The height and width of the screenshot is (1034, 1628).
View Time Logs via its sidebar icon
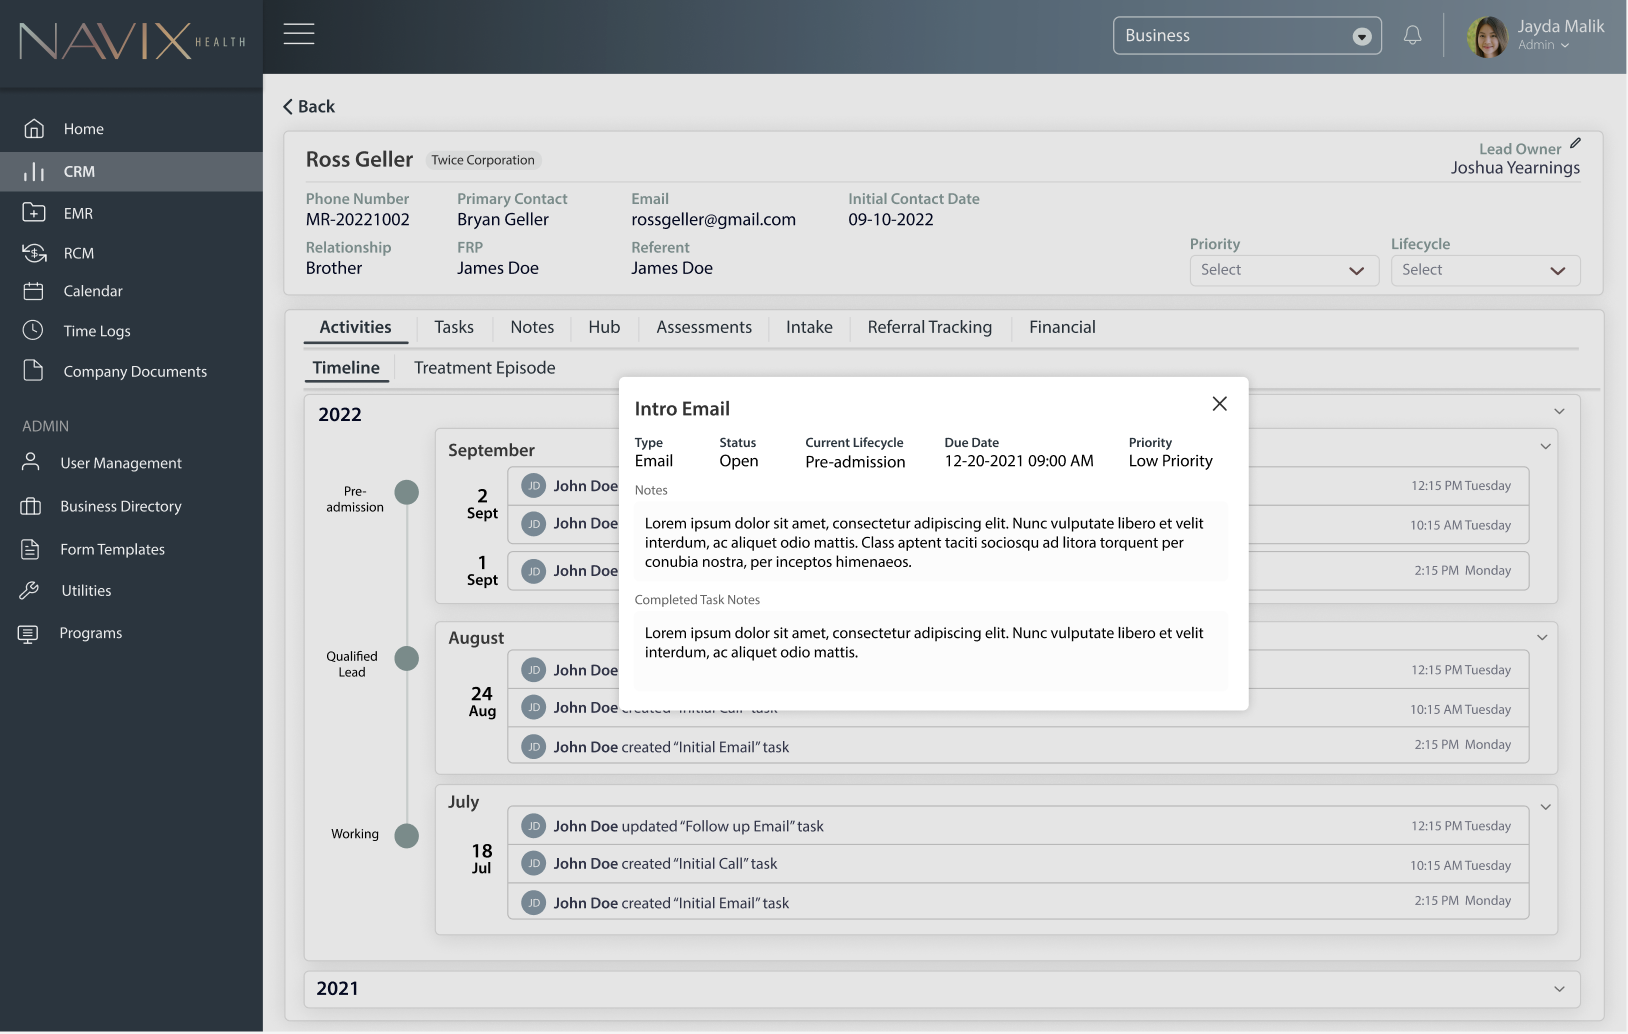(96, 331)
